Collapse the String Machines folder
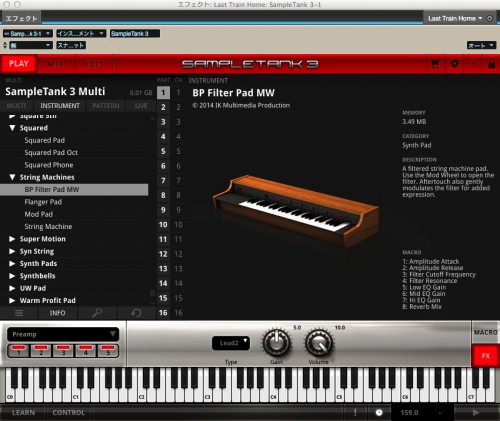This screenshot has height=421, width=500. click(12, 177)
